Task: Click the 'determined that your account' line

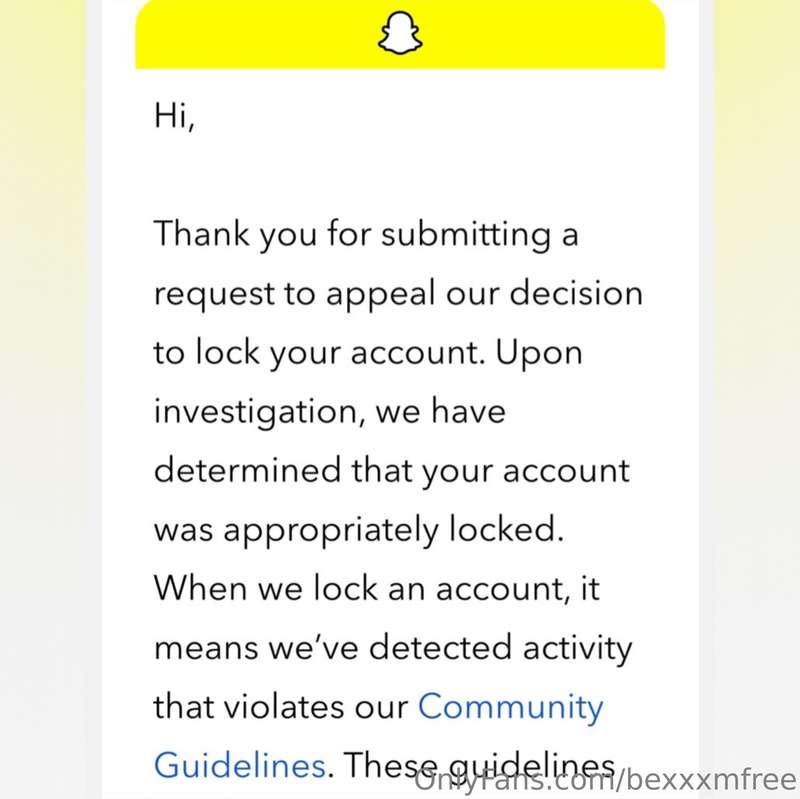Action: (x=391, y=470)
